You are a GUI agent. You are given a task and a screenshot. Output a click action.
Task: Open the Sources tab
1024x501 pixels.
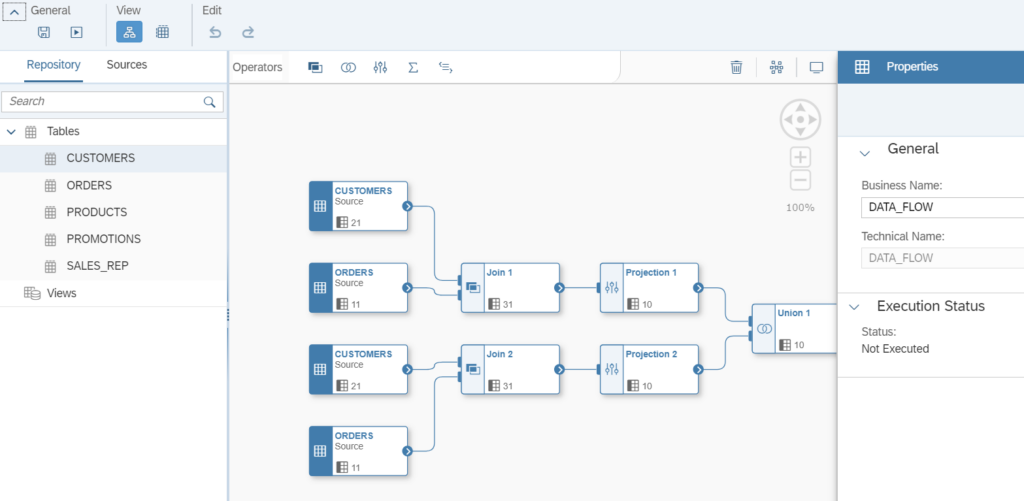tap(127, 65)
